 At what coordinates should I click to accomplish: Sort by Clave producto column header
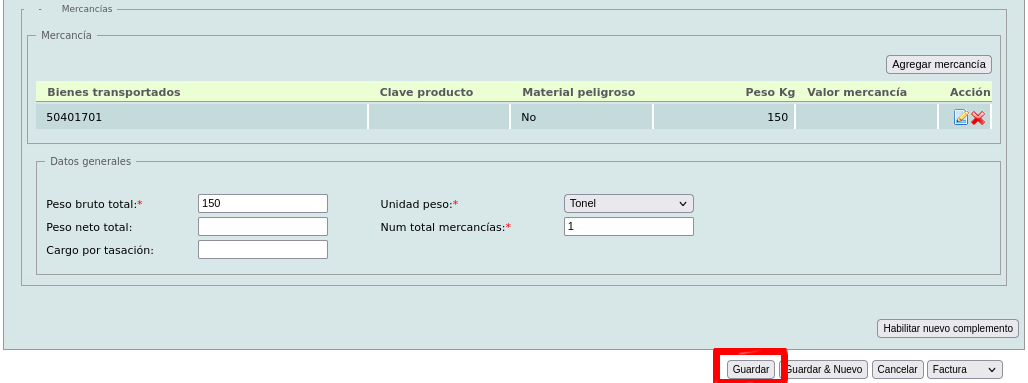pos(426,92)
